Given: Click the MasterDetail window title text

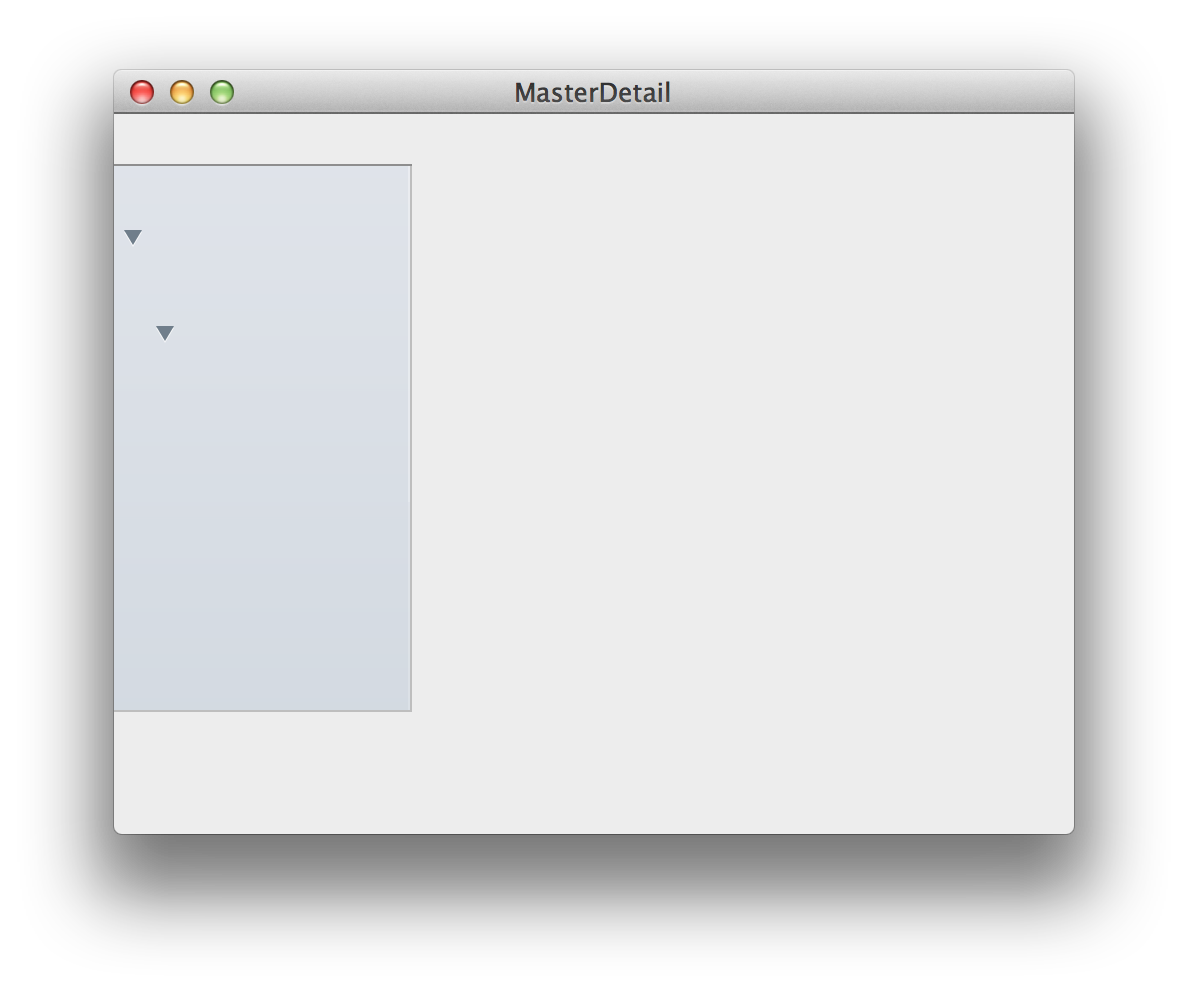Looking at the screenshot, I should [592, 93].
